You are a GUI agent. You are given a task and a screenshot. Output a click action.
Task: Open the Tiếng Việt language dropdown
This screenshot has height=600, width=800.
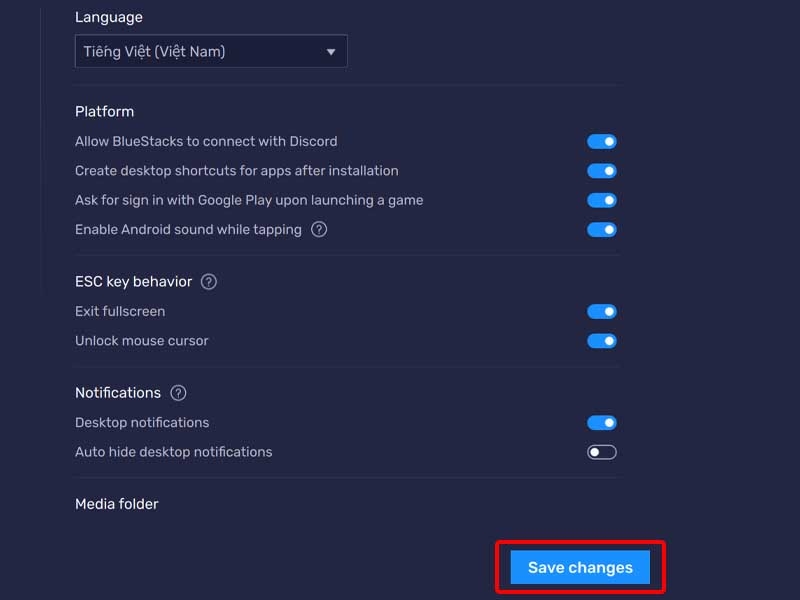[211, 52]
